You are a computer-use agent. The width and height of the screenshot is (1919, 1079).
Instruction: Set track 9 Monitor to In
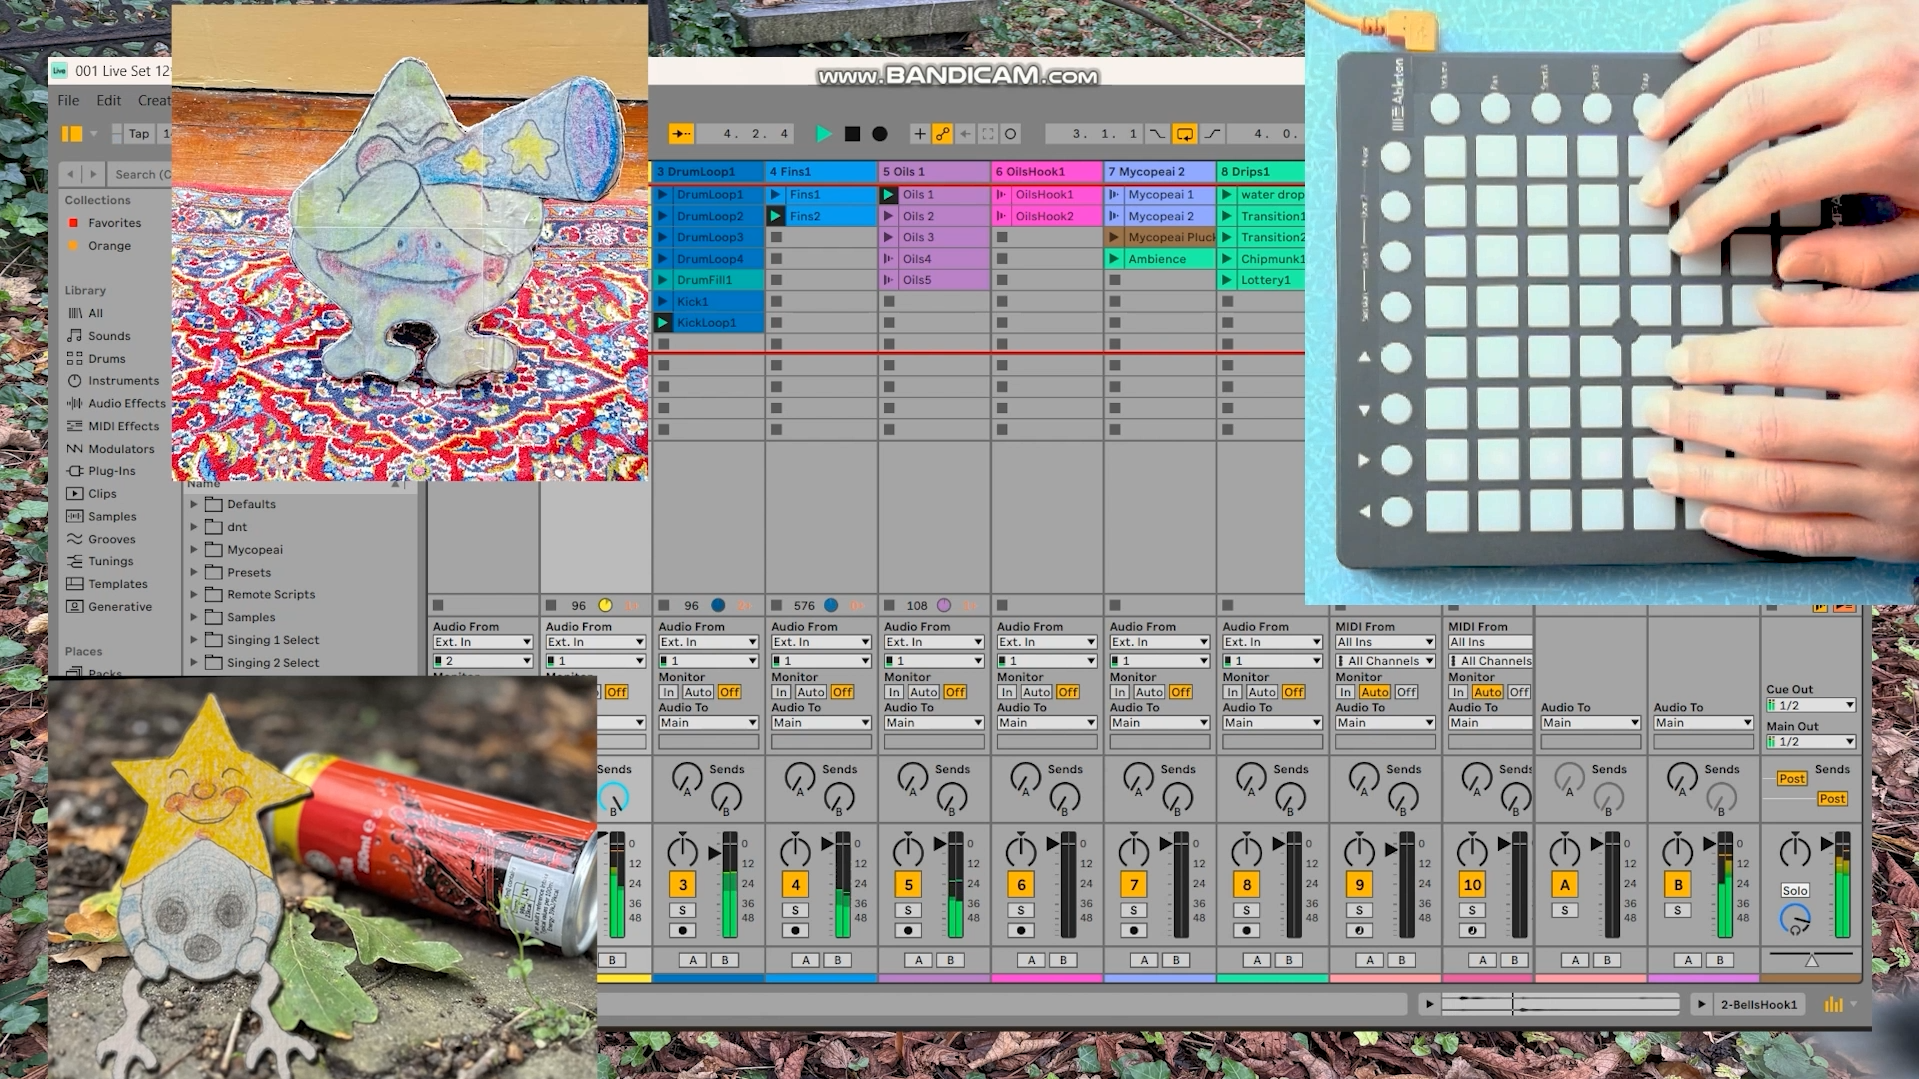pos(1345,692)
